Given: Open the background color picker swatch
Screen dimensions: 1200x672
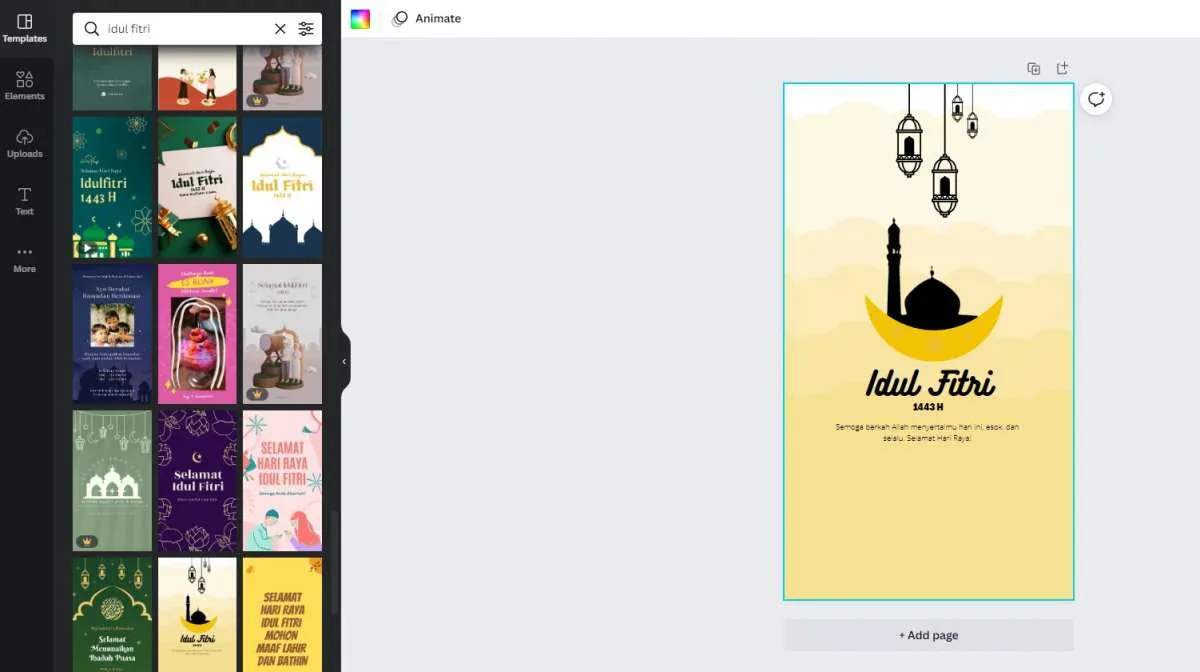Looking at the screenshot, I should click(360, 19).
